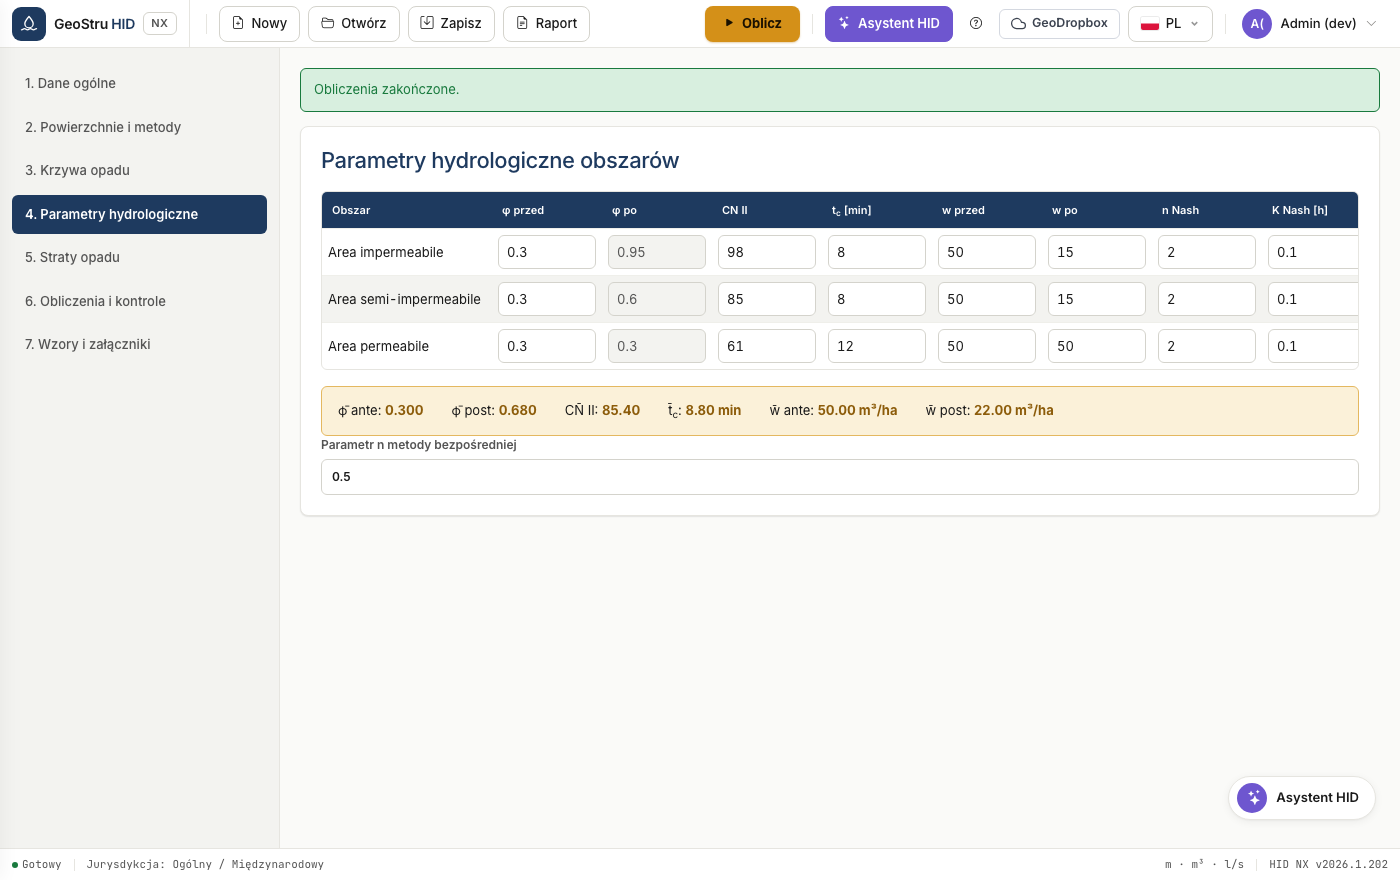The height and width of the screenshot is (880, 1400).
Task: Open the floating Asystent HID chat bubble
Action: tap(1301, 798)
